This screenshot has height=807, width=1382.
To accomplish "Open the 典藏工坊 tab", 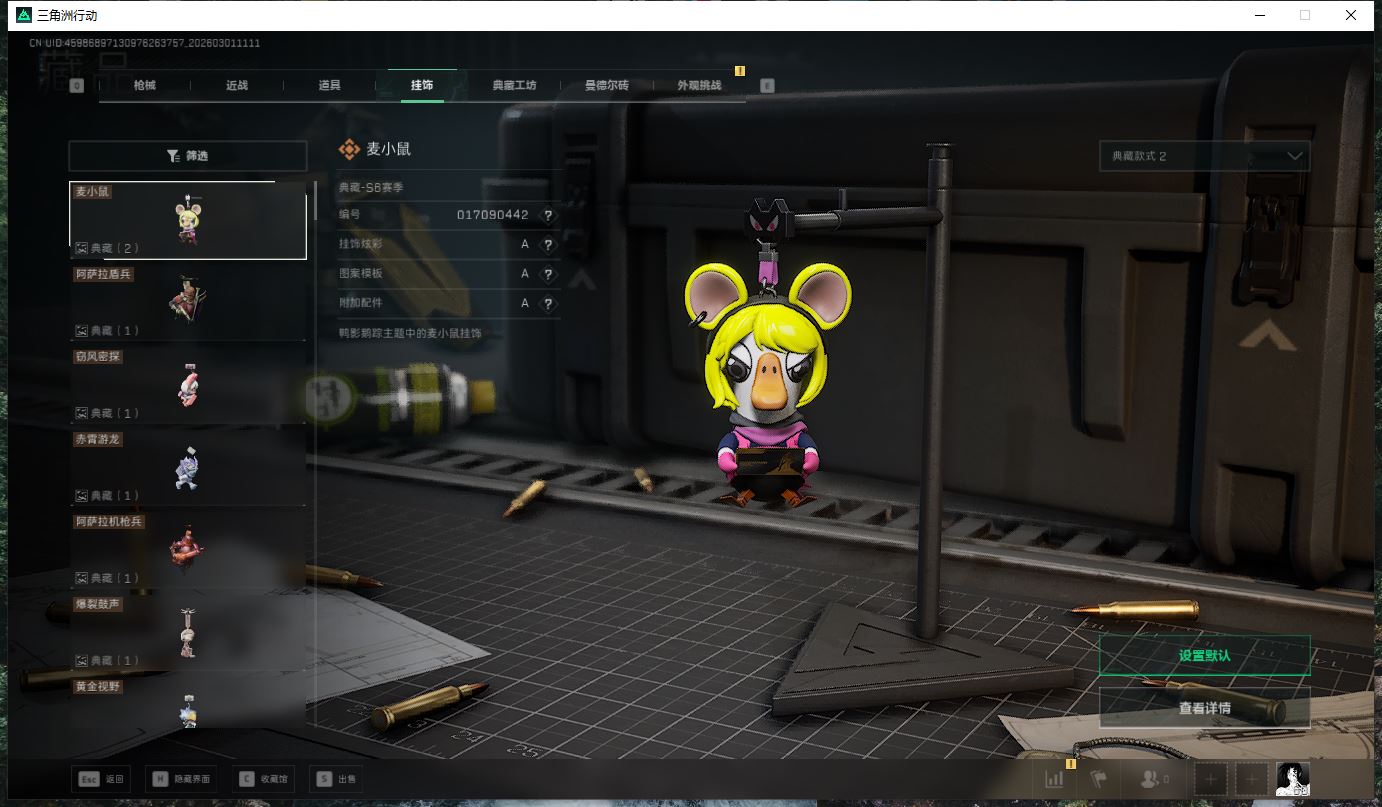I will [514, 85].
